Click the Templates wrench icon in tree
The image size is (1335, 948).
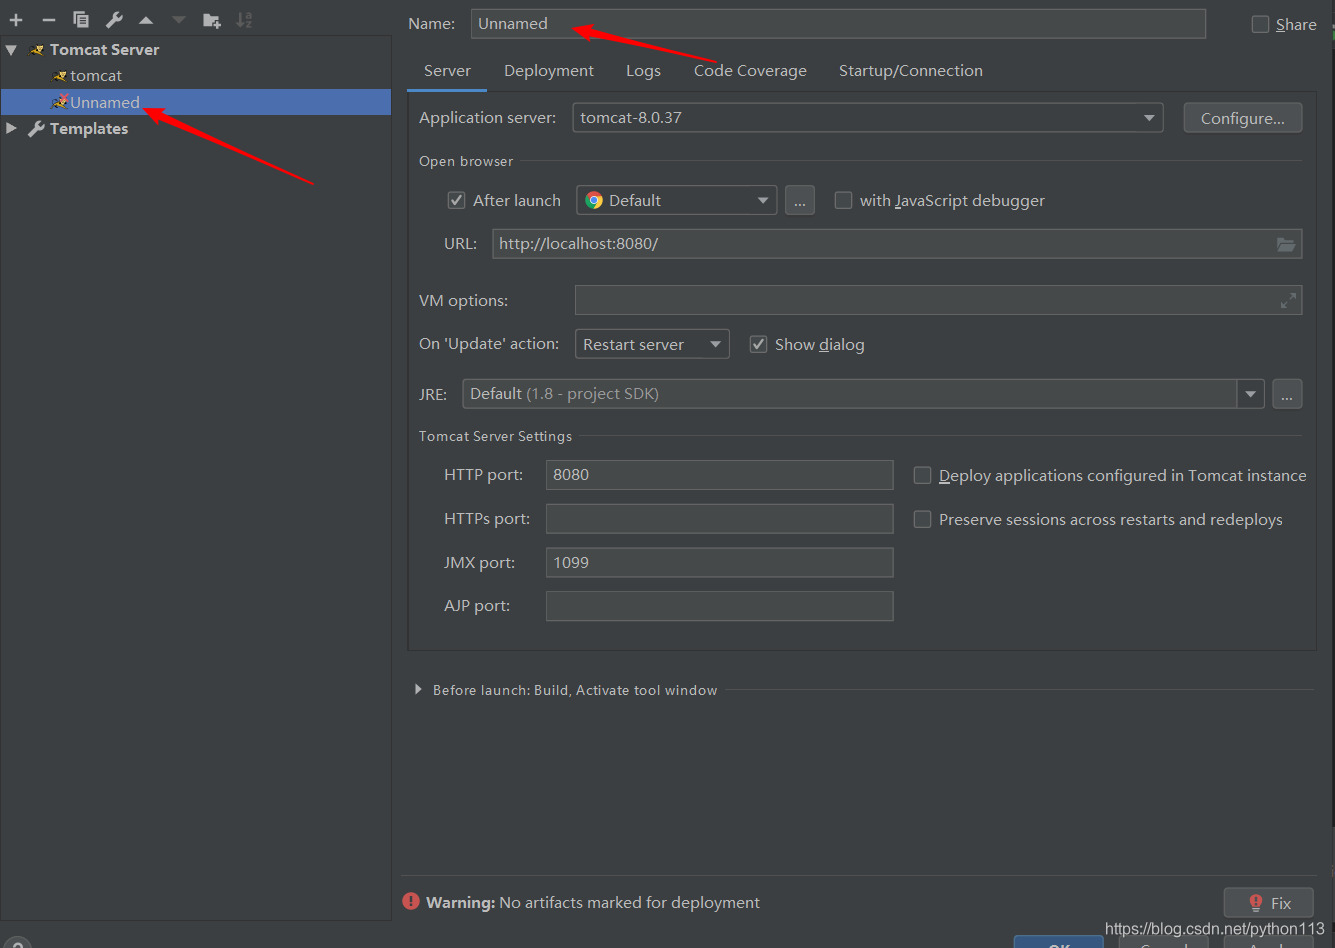[36, 129]
